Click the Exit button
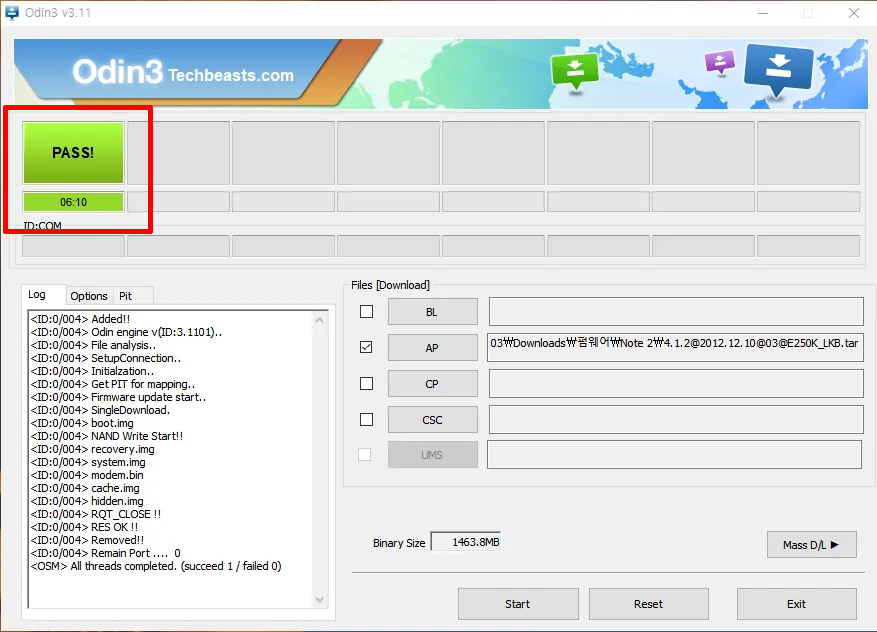The height and width of the screenshot is (632, 877). click(x=796, y=604)
